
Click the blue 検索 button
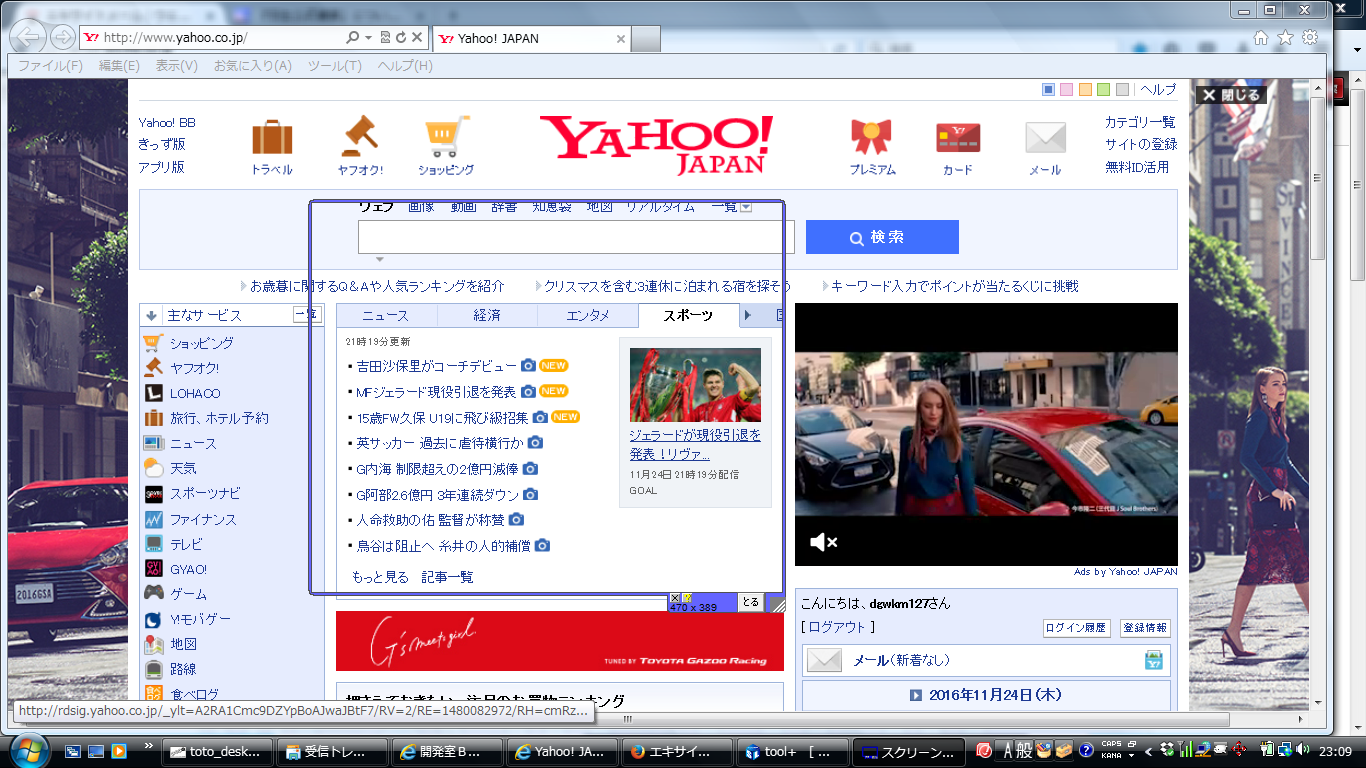tap(882, 237)
